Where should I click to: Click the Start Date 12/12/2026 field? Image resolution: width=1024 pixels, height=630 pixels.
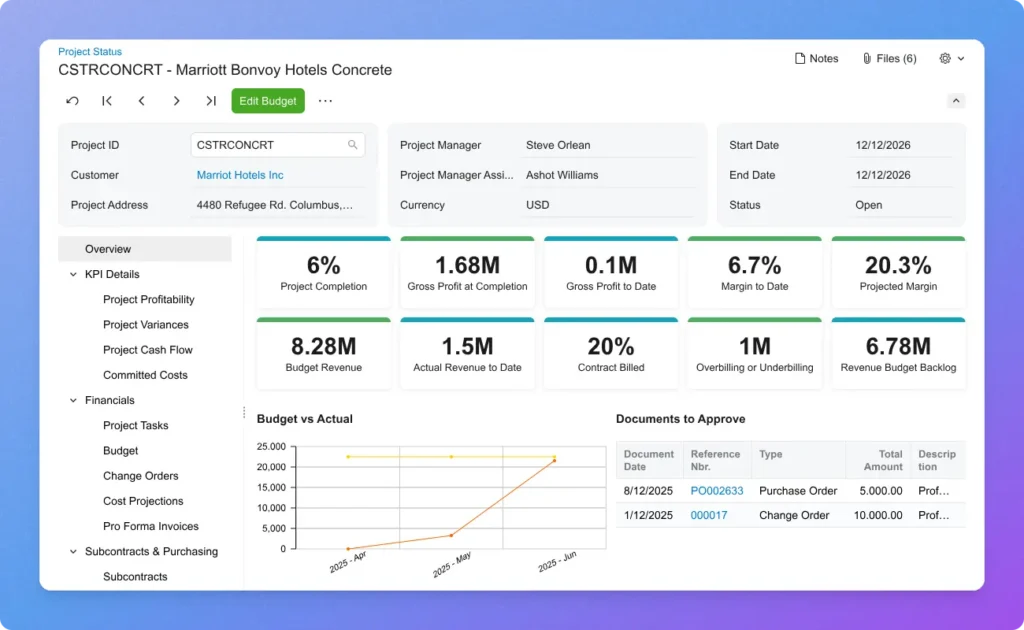[x=903, y=145]
